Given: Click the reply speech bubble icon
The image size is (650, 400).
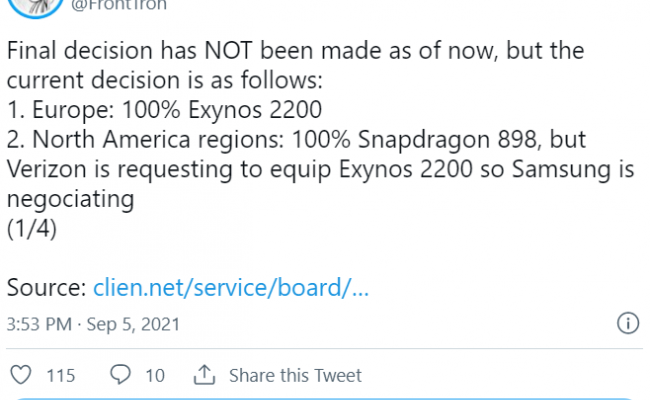Looking at the screenshot, I should point(120,375).
